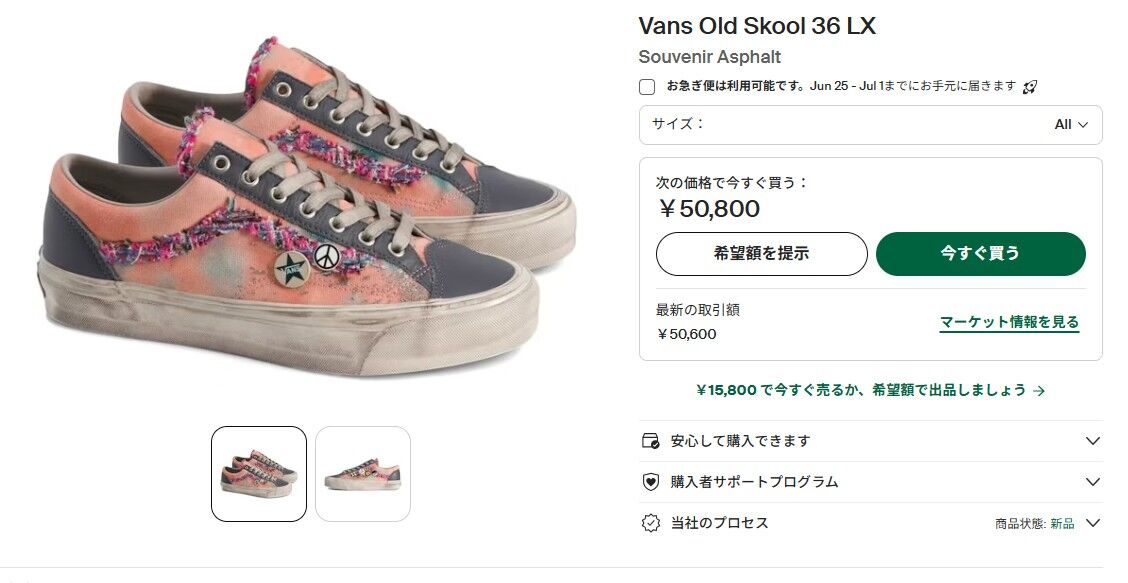The width and height of the screenshot is (1128, 583).
Task: Expand the 購入者サポートプログラム section chevron
Action: 1093,482
